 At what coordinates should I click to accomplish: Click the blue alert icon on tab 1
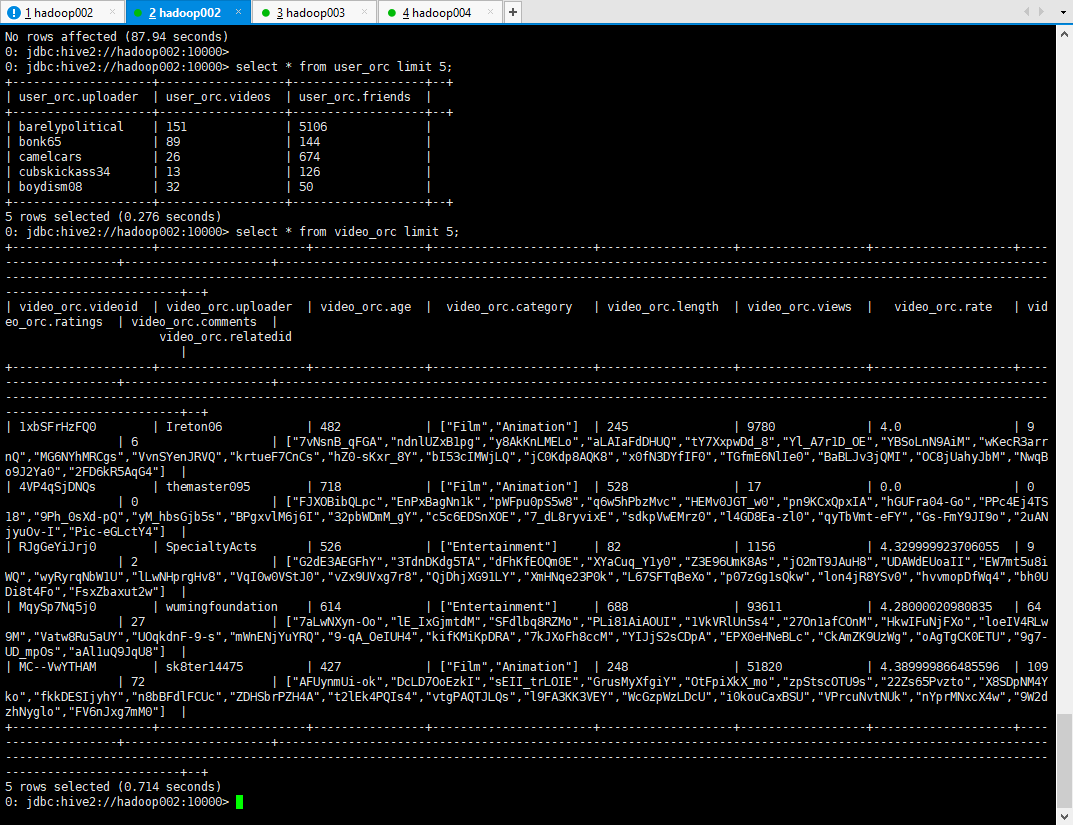tap(14, 12)
